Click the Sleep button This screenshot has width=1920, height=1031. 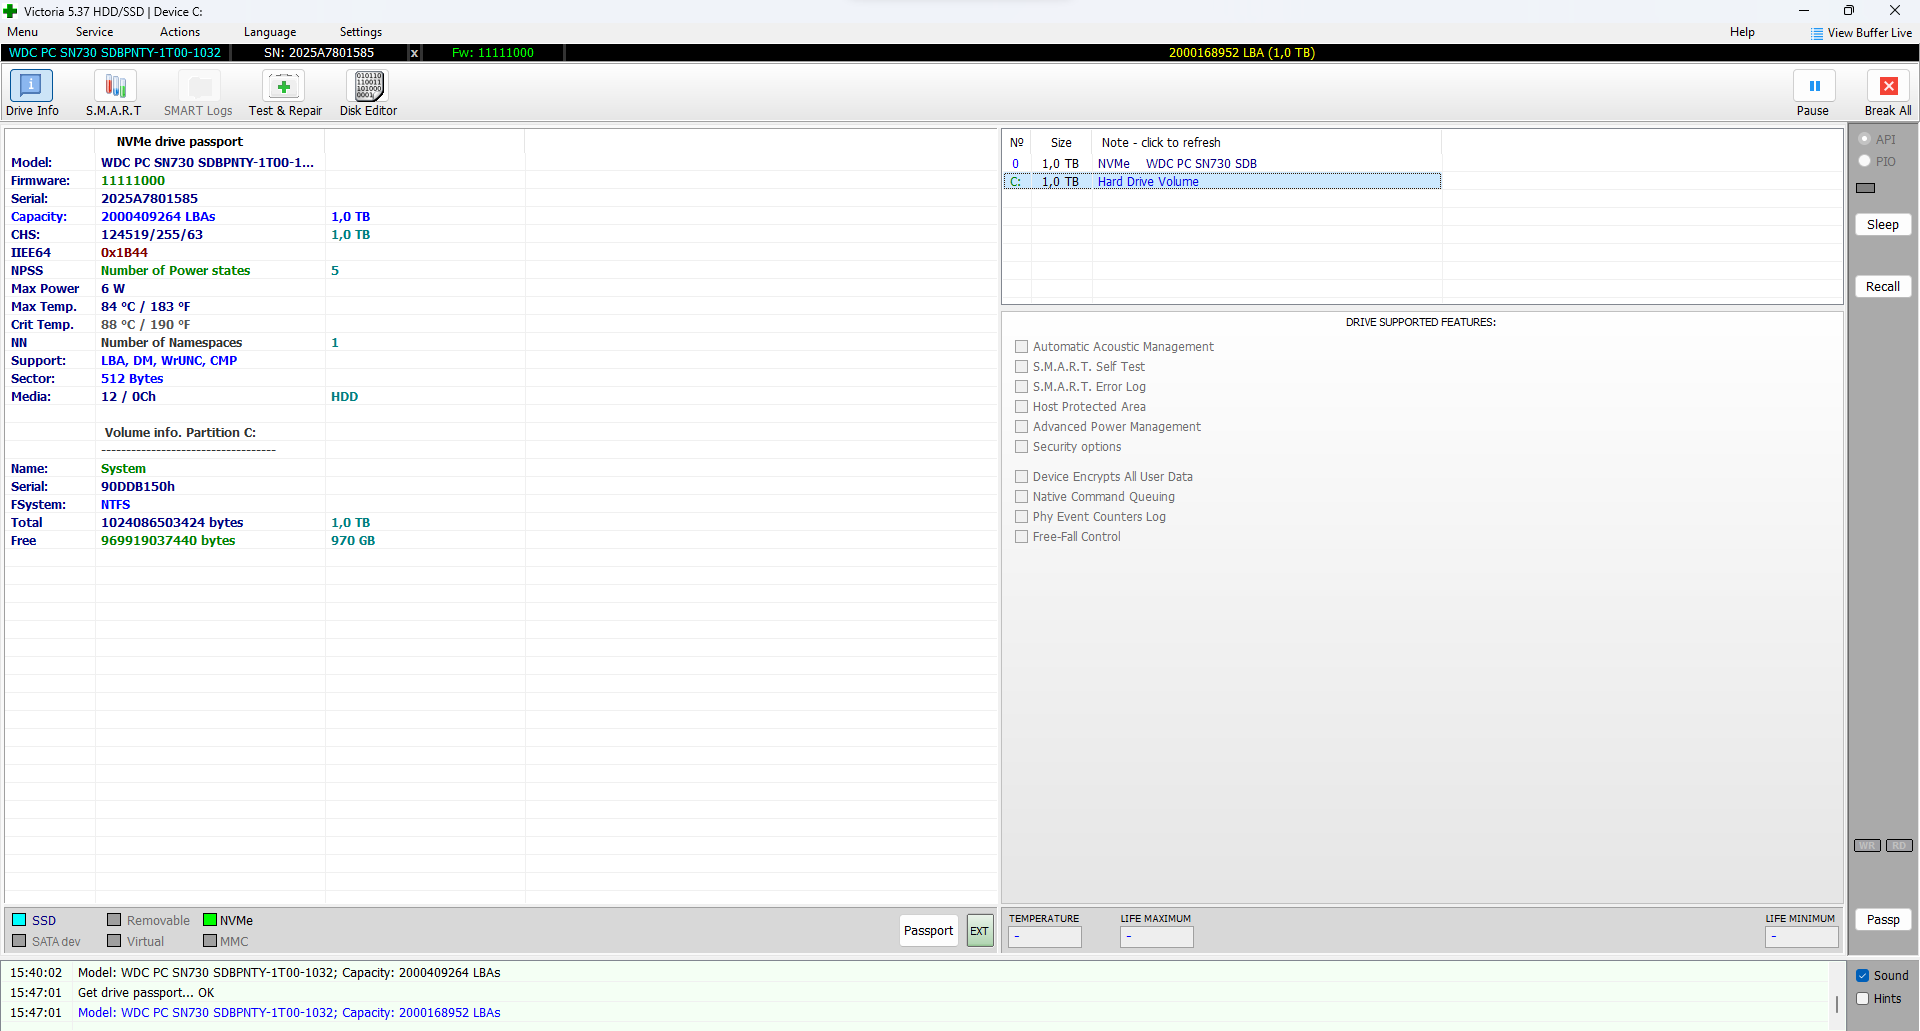pyautogui.click(x=1883, y=225)
